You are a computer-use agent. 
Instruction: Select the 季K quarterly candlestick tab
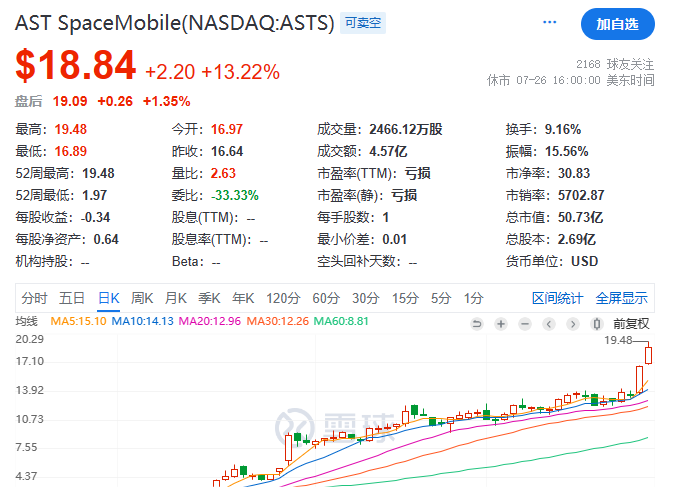[209, 298]
